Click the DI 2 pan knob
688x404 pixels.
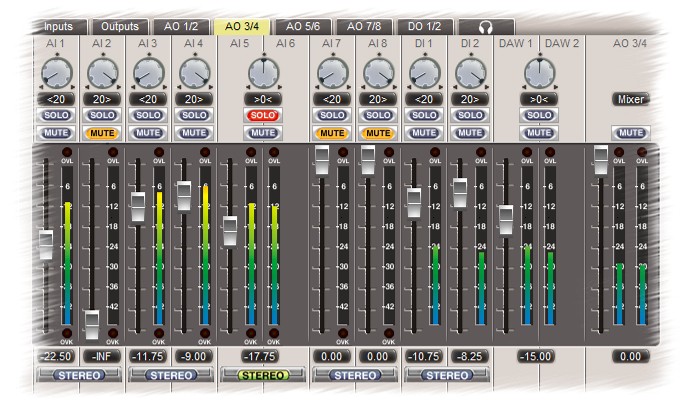tap(470, 73)
